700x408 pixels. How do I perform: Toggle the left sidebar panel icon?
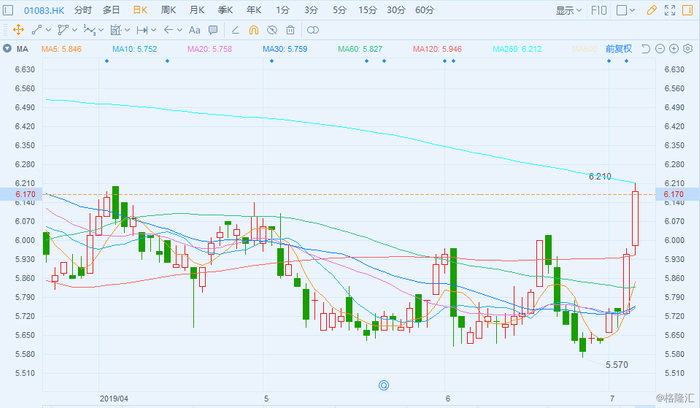(8, 10)
